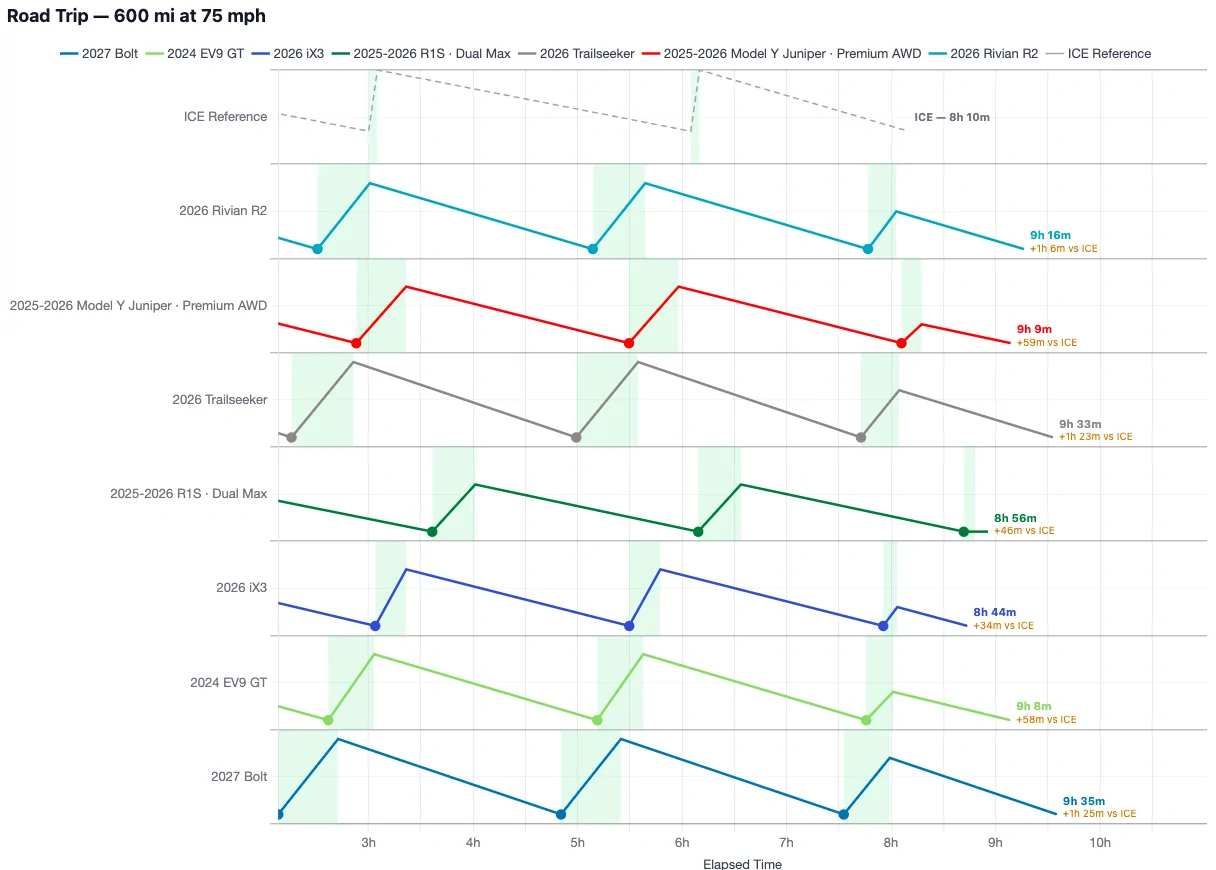Viewport: 1216px width, 870px height.
Task: Select the last red charging marker on Model Y line
Action: coord(901,343)
